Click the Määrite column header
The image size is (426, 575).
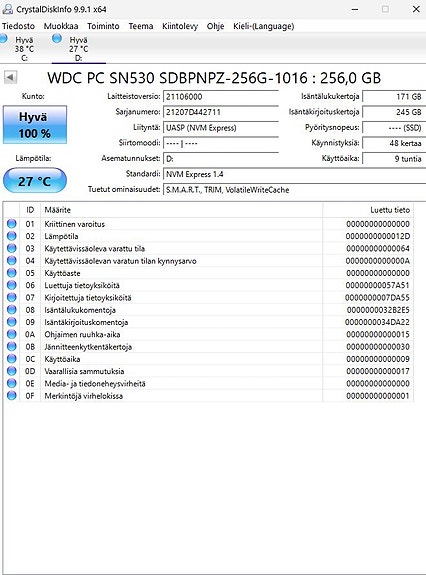point(181,210)
